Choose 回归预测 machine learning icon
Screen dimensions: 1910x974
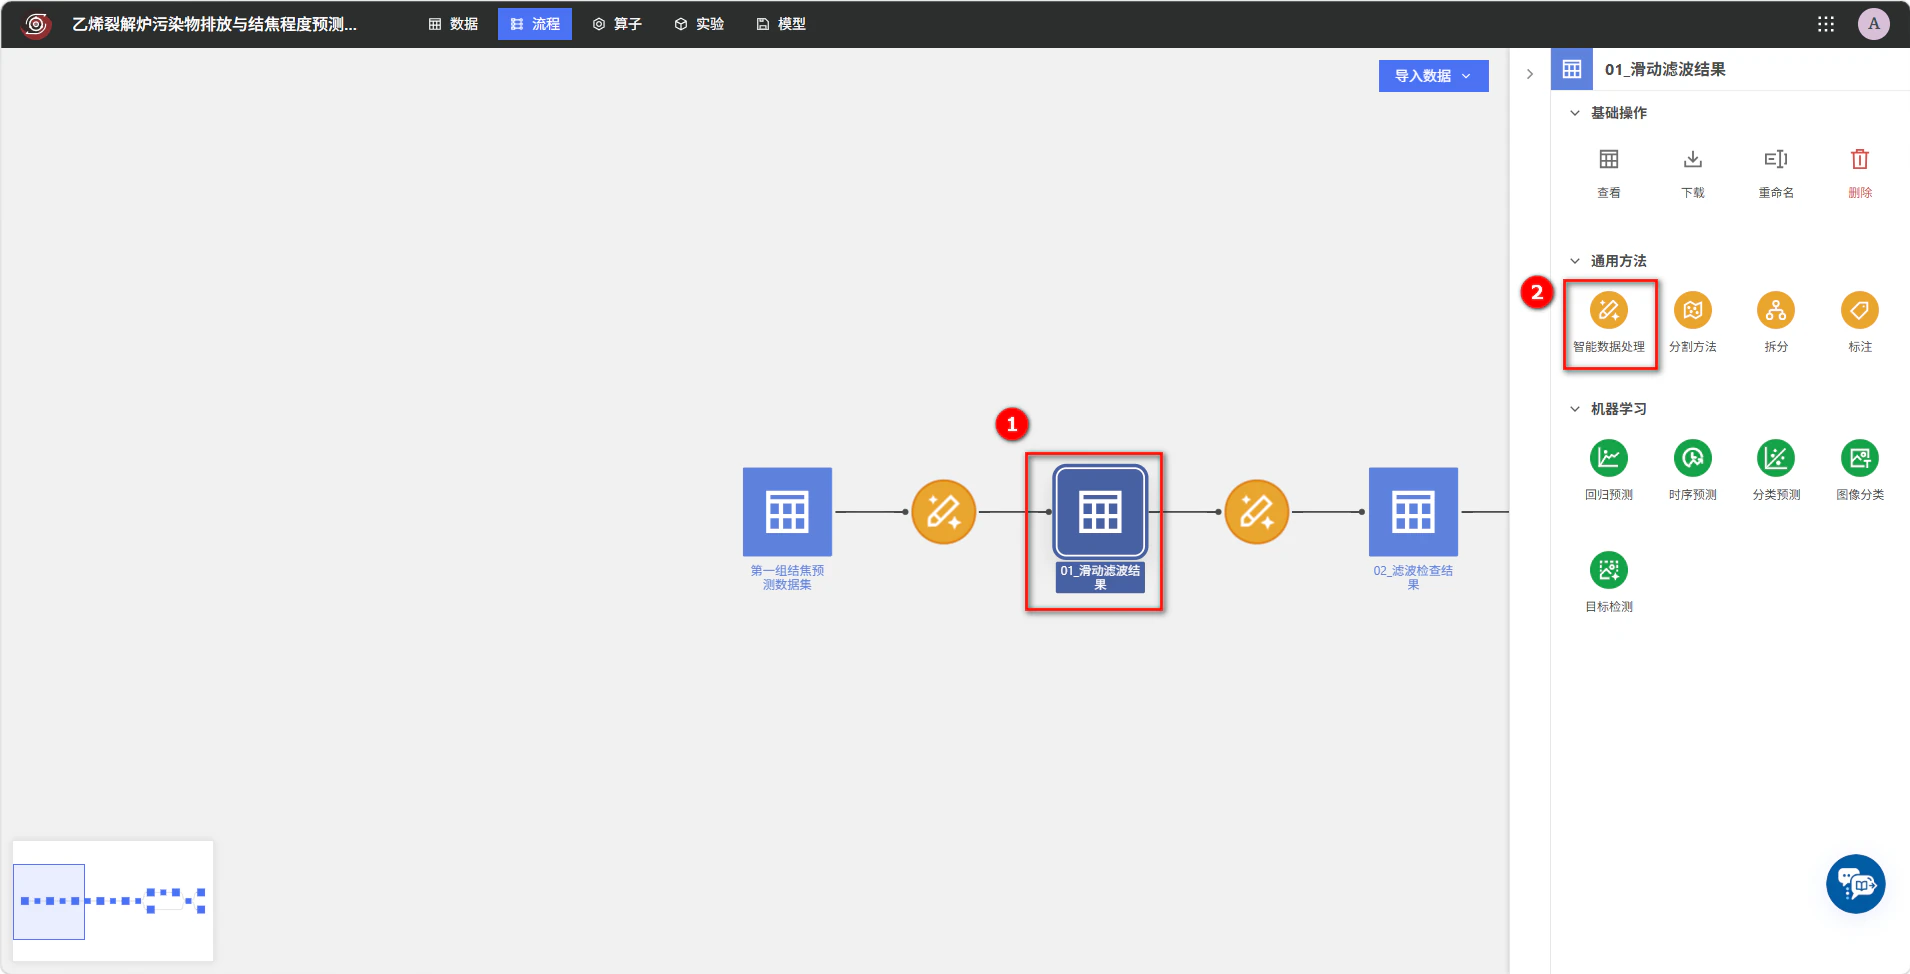click(x=1608, y=459)
